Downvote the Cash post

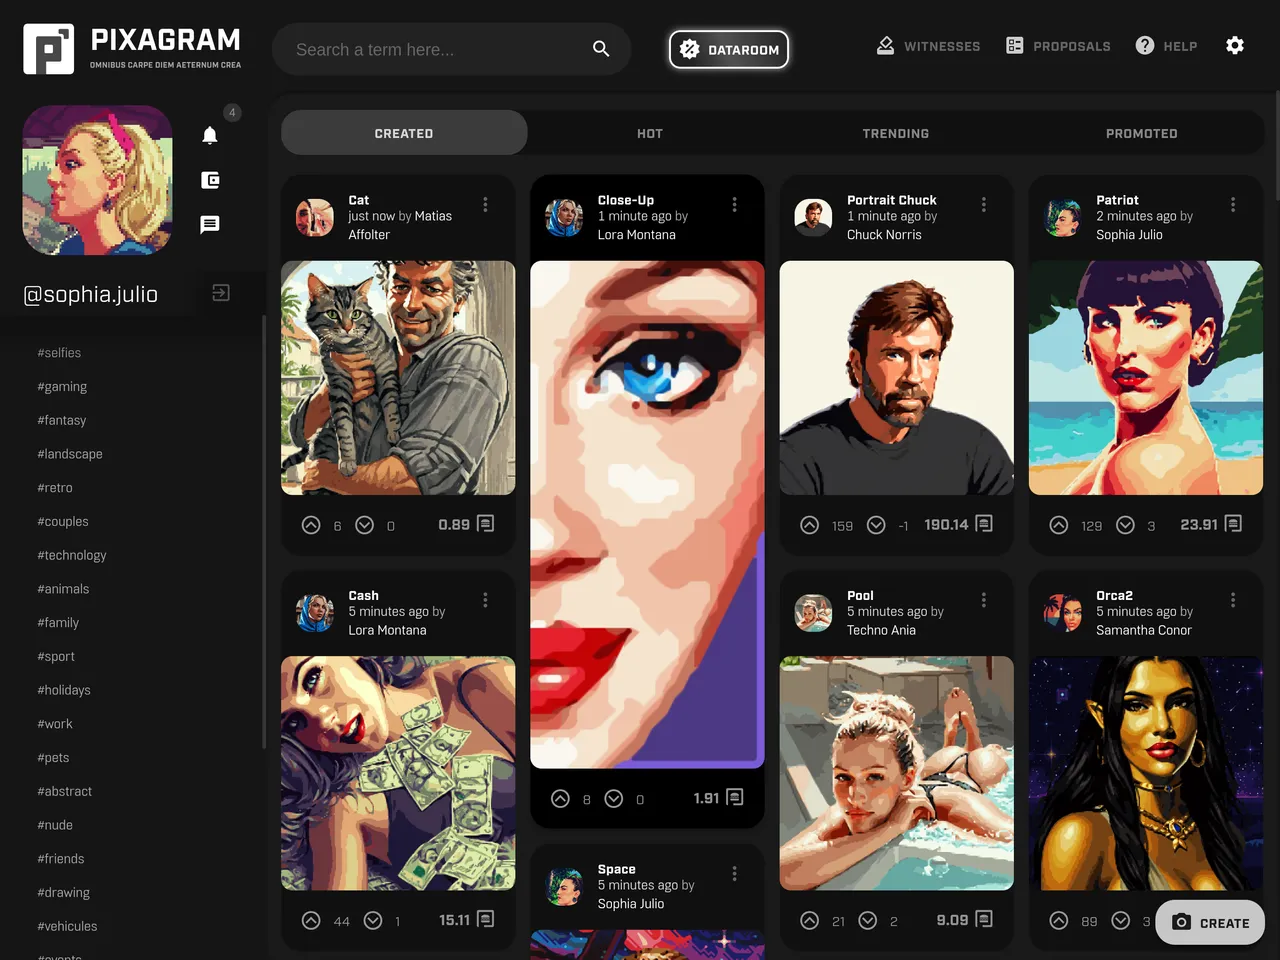[x=373, y=920]
